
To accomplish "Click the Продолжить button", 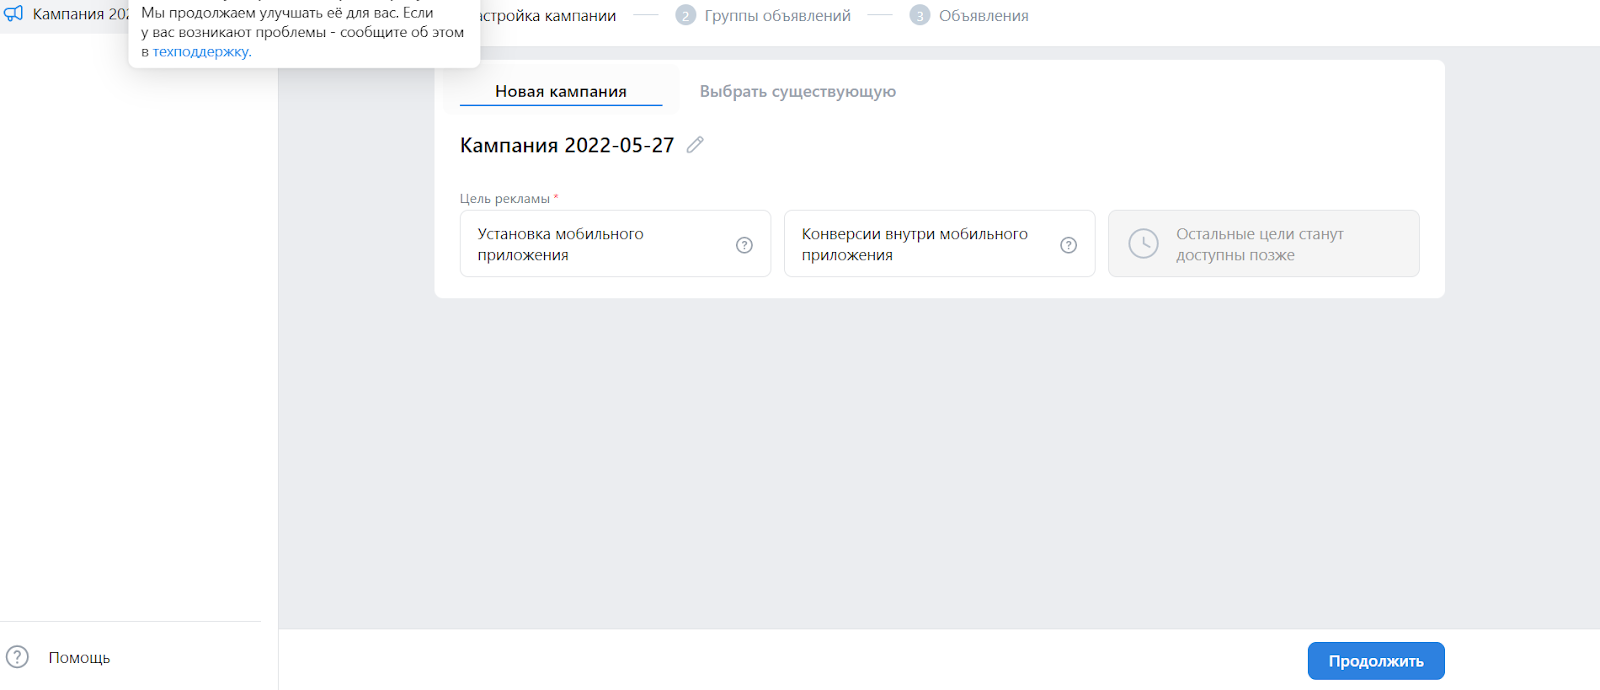I will [x=1376, y=661].
